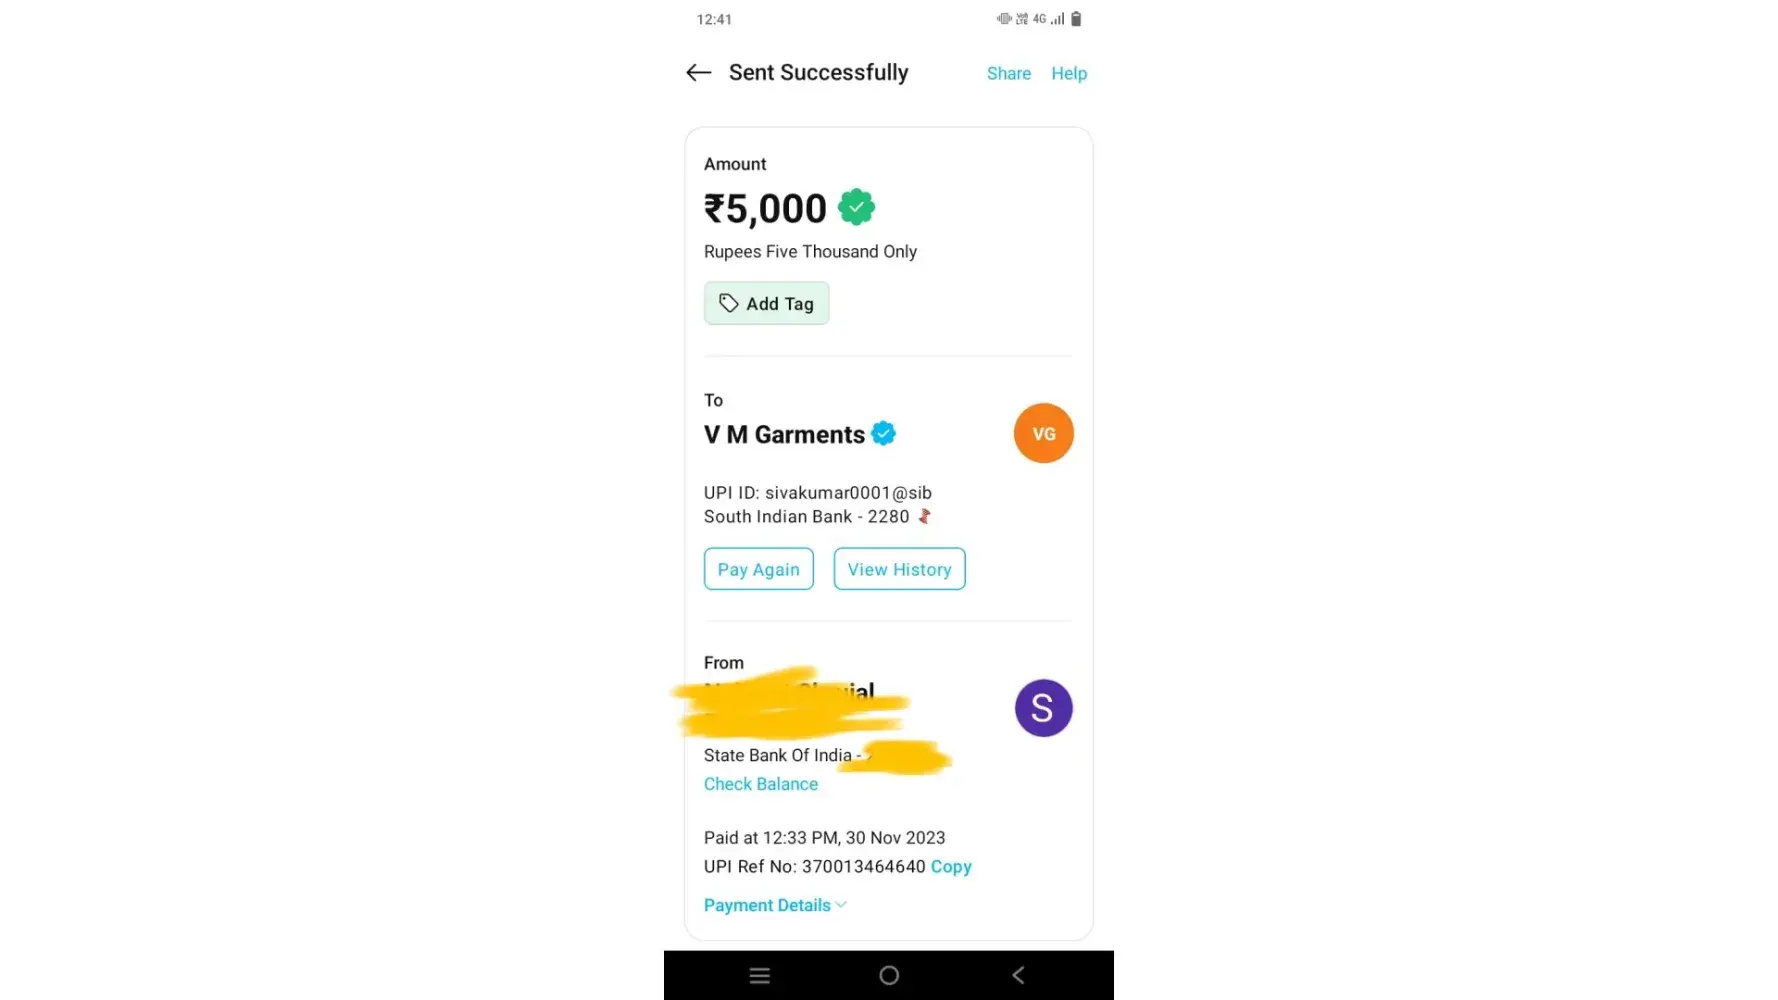The image size is (1778, 1000).
Task: Expand the Payment Details section
Action: point(767,905)
